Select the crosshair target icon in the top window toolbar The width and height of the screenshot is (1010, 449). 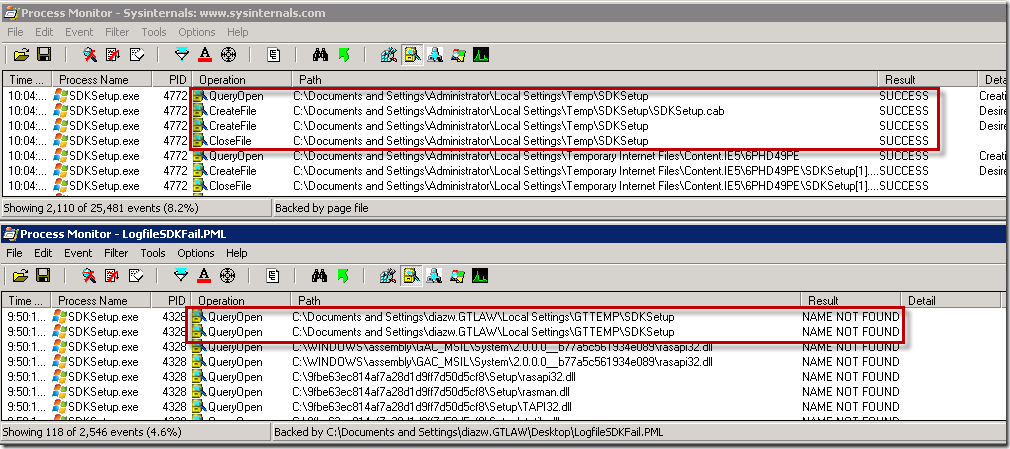click(228, 54)
